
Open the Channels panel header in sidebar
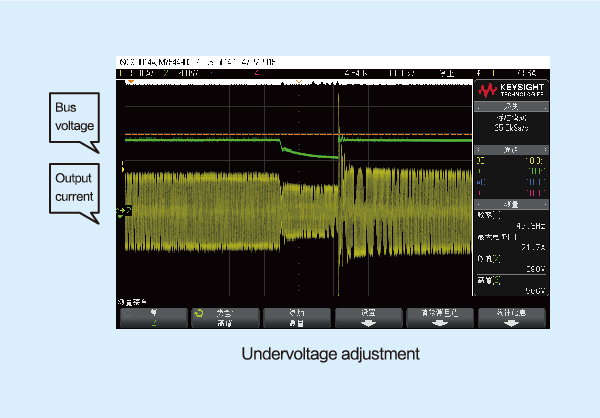pyautogui.click(x=511, y=150)
